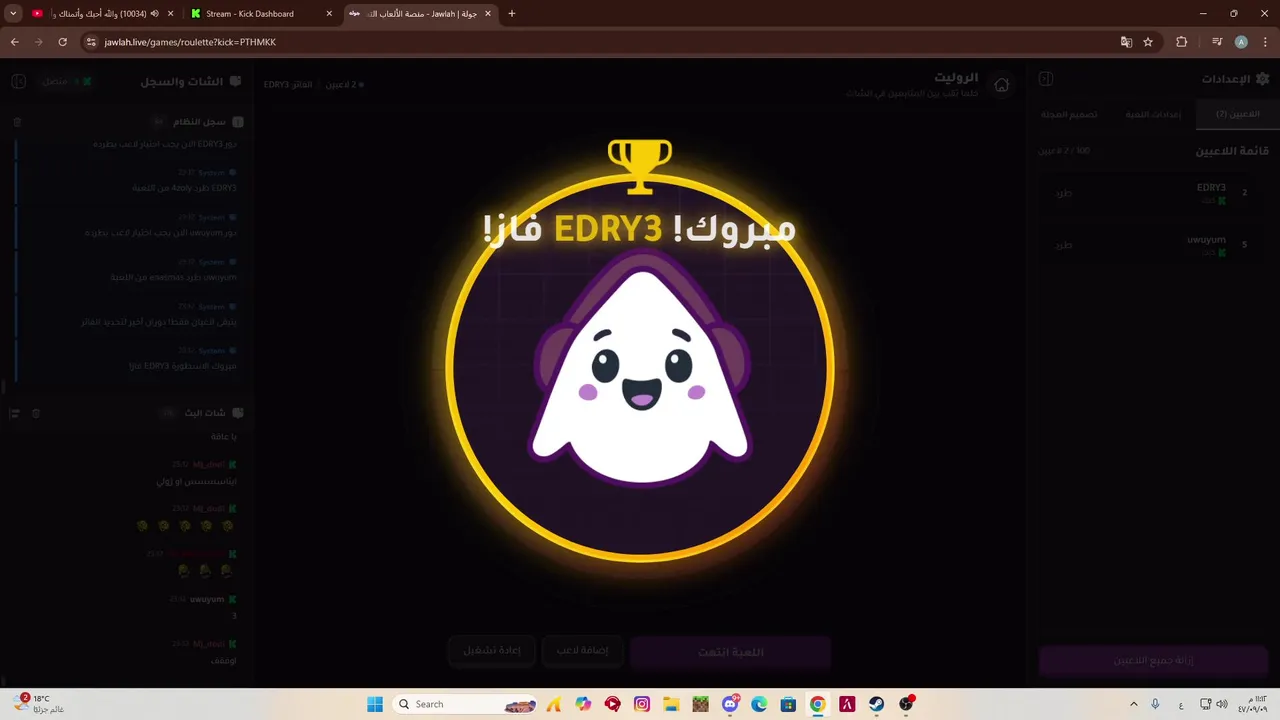Viewport: 1280px width, 720px height.
Task: Open the Chrome extensions puzzle icon
Action: (x=1181, y=42)
